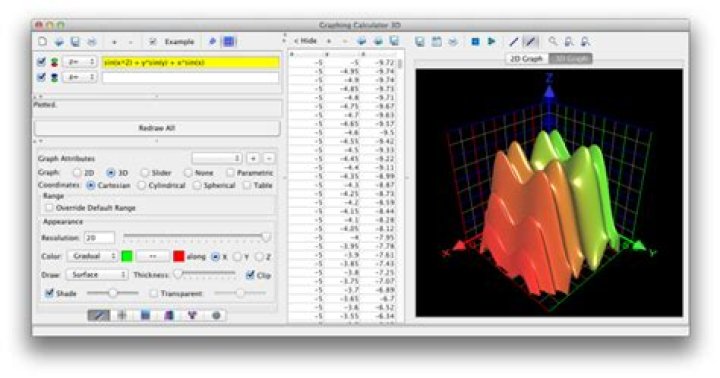Image resolution: width=720 pixels, height=378 pixels.
Task: Click the blue icon right of Example
Action: pyautogui.click(x=212, y=42)
